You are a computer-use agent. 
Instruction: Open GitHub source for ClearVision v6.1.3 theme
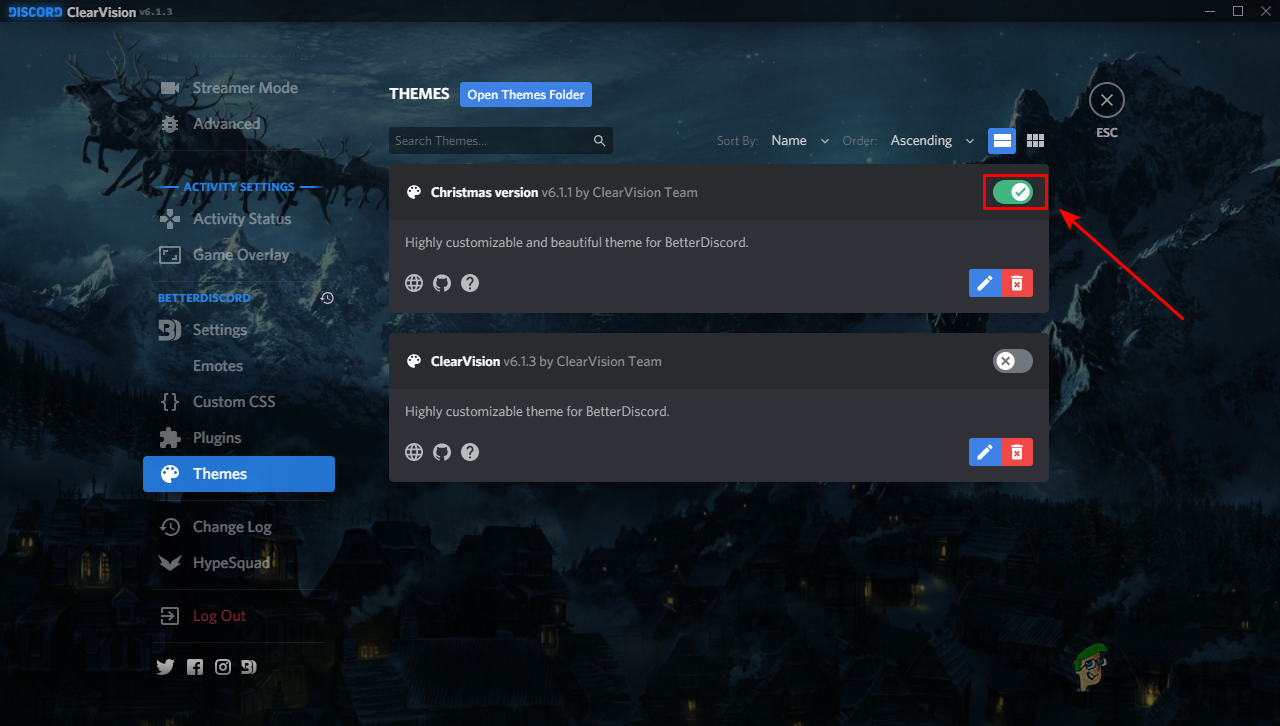click(442, 452)
